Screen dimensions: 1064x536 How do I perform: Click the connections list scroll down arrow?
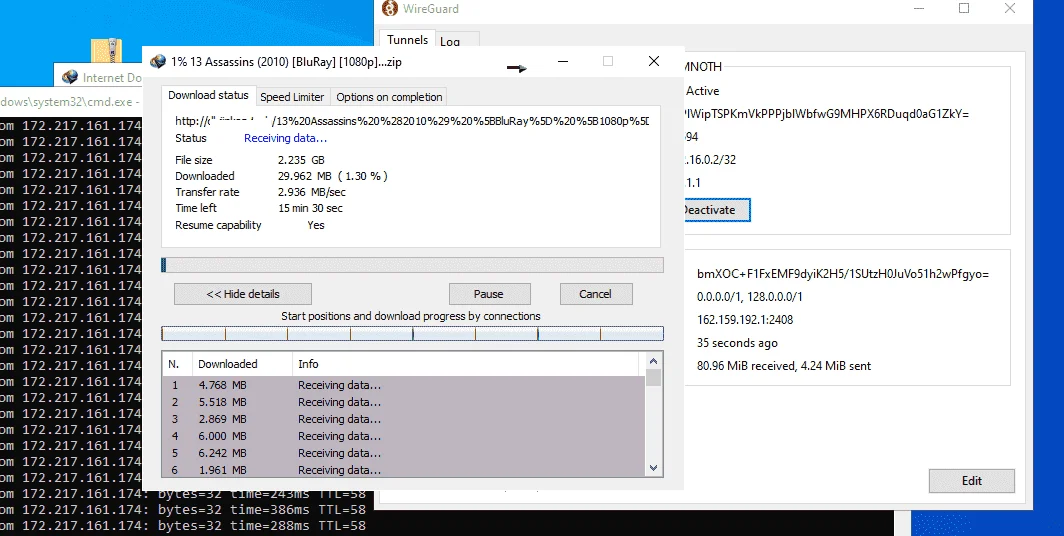(x=653, y=467)
